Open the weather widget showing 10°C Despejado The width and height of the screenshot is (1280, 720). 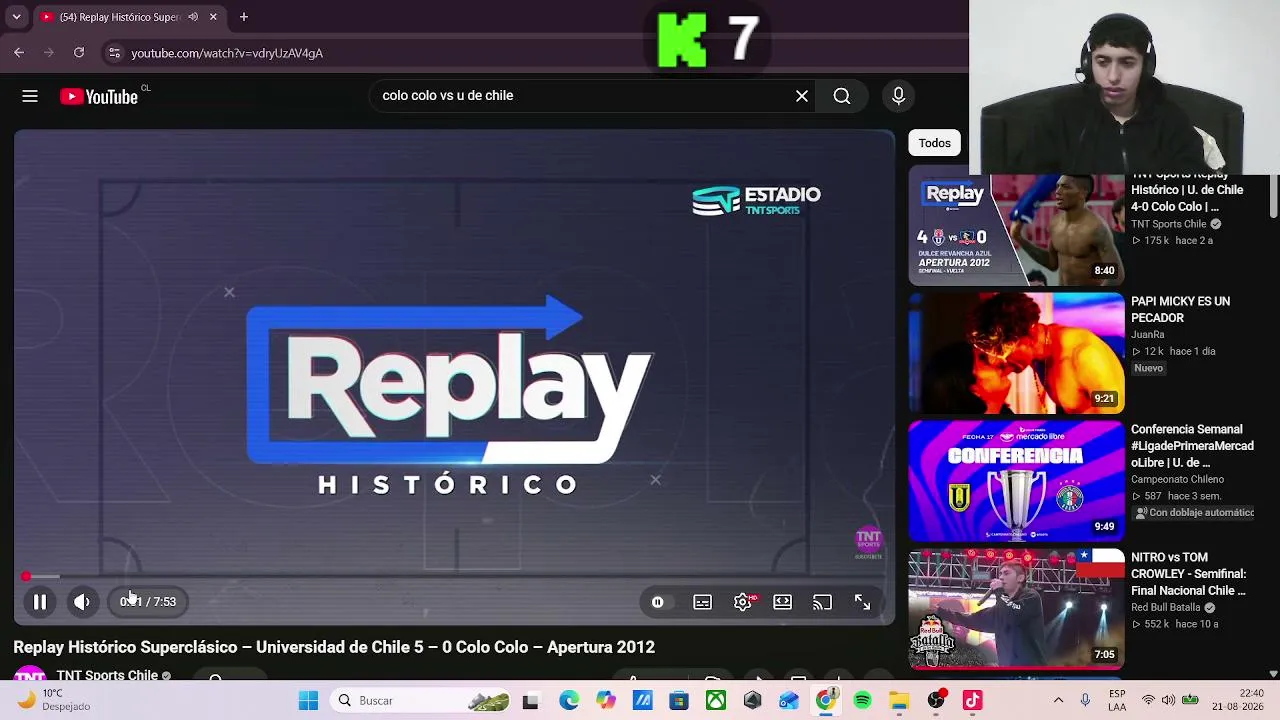coord(54,700)
